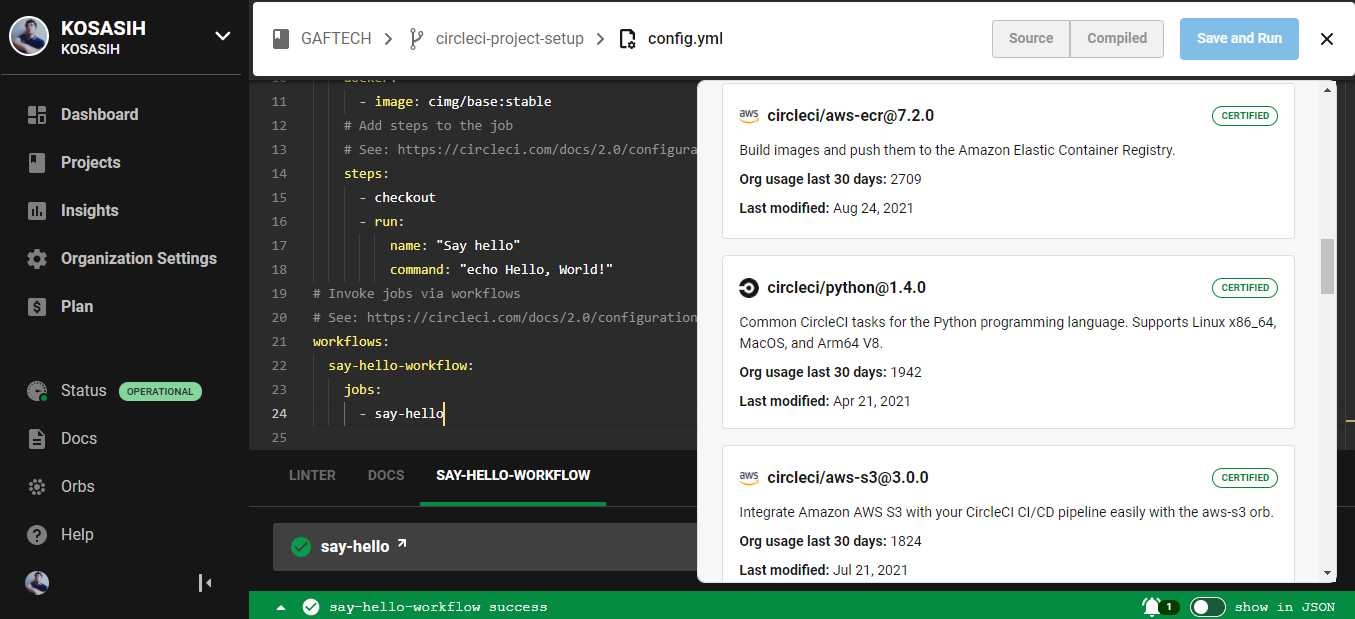Expand the bottom workflow panel arrow

281,607
